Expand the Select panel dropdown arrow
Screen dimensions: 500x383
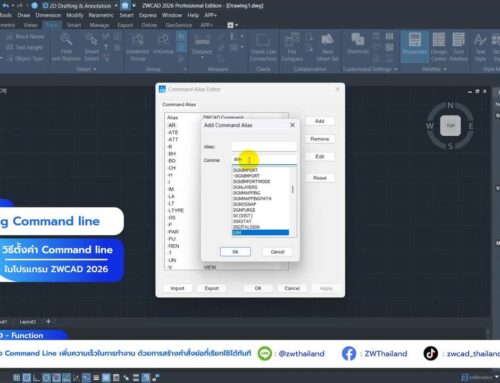click(x=95, y=69)
